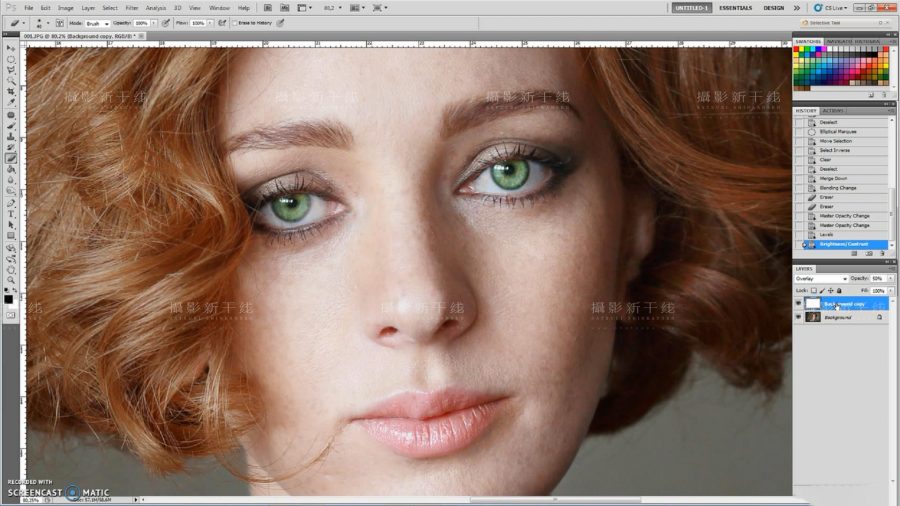The height and width of the screenshot is (506, 900).
Task: Select the Pen tool
Action: tap(11, 203)
